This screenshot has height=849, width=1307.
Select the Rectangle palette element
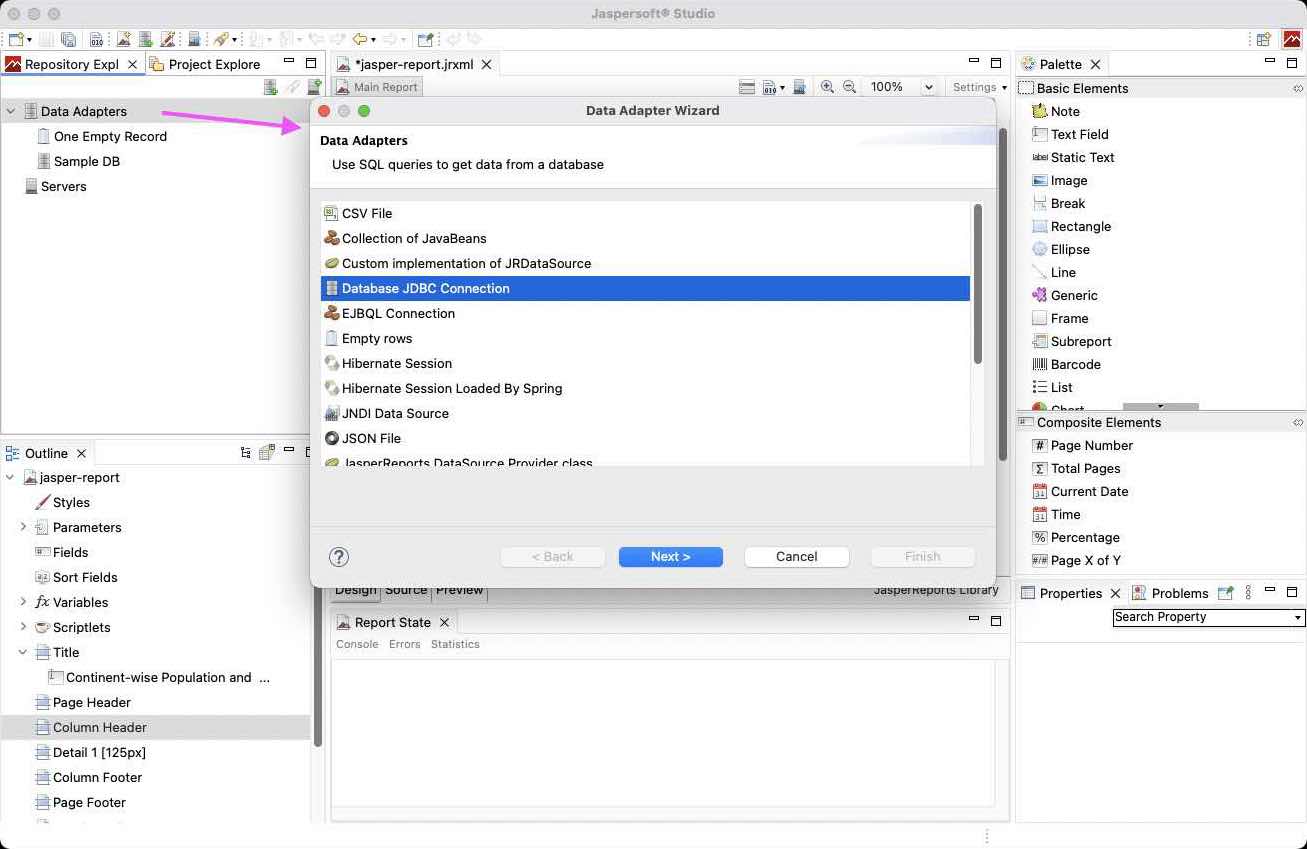[1071, 226]
